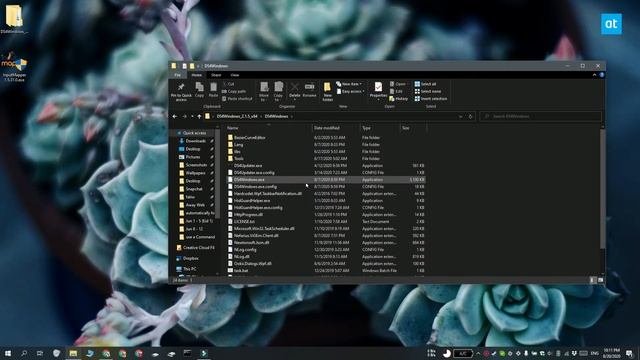Screen dimensions: 640x360
Task: Sort by the Name column header
Action: pyautogui.click(x=269, y=128)
